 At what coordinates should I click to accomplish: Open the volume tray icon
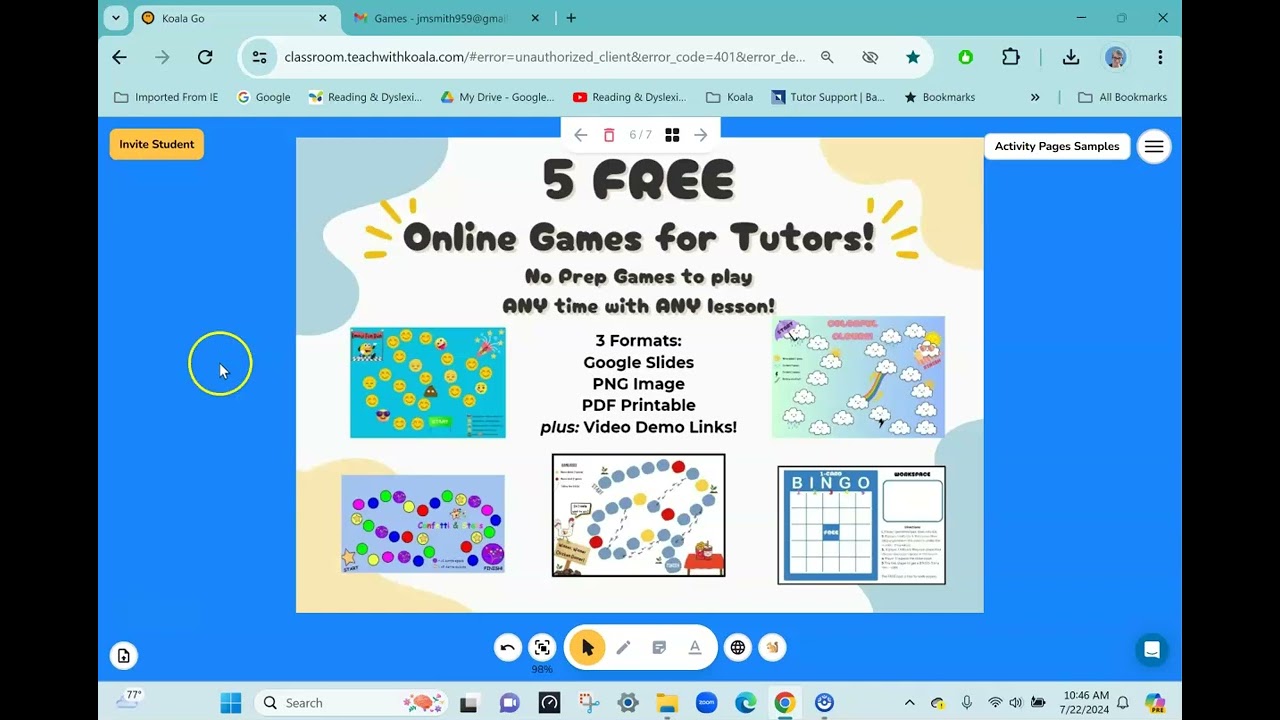tap(1016, 703)
